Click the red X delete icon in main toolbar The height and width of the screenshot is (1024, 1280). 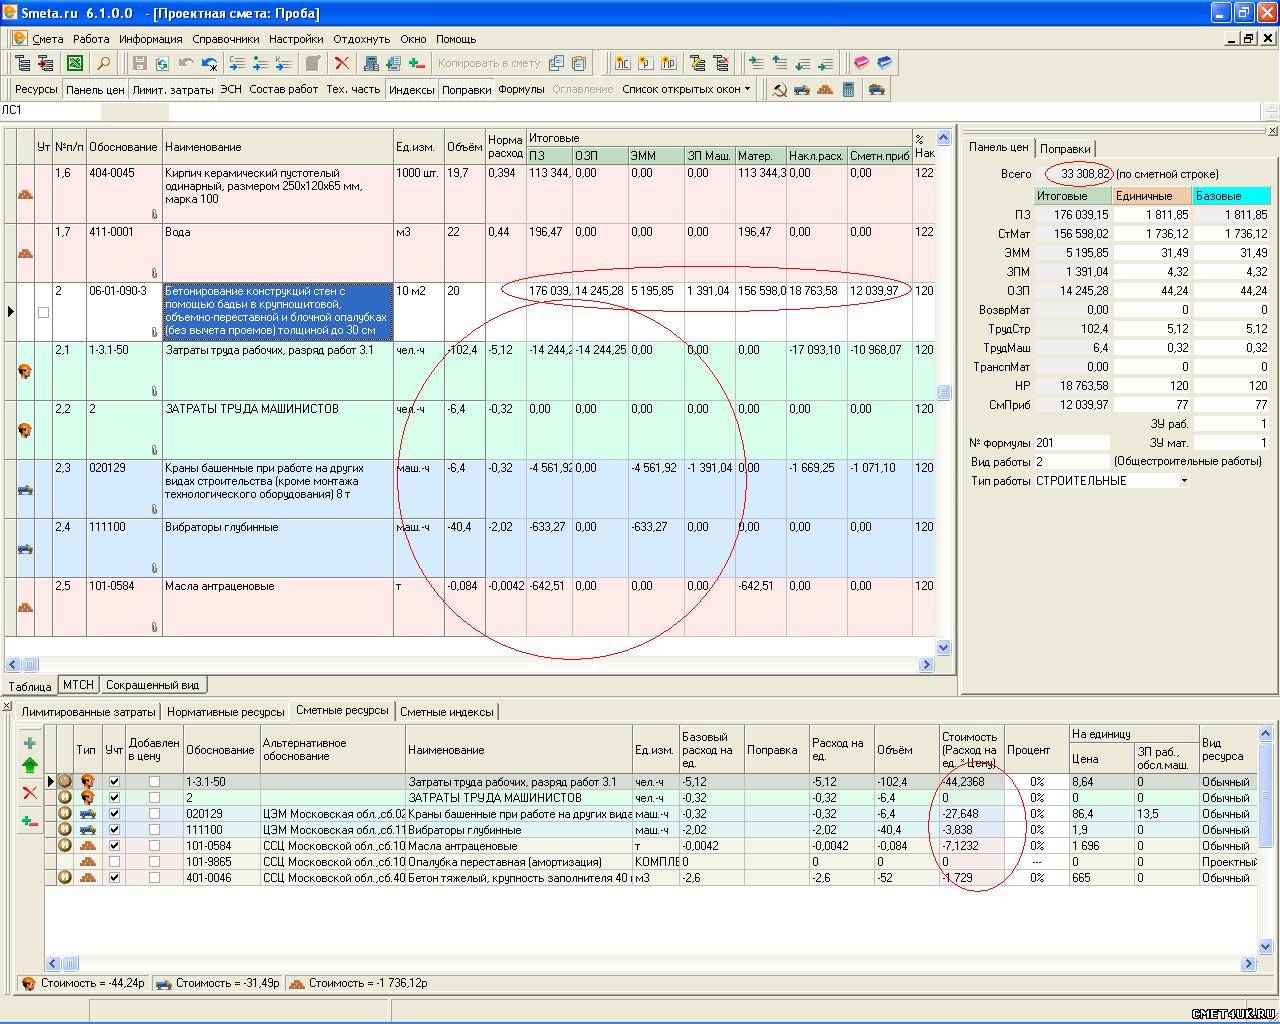point(342,63)
